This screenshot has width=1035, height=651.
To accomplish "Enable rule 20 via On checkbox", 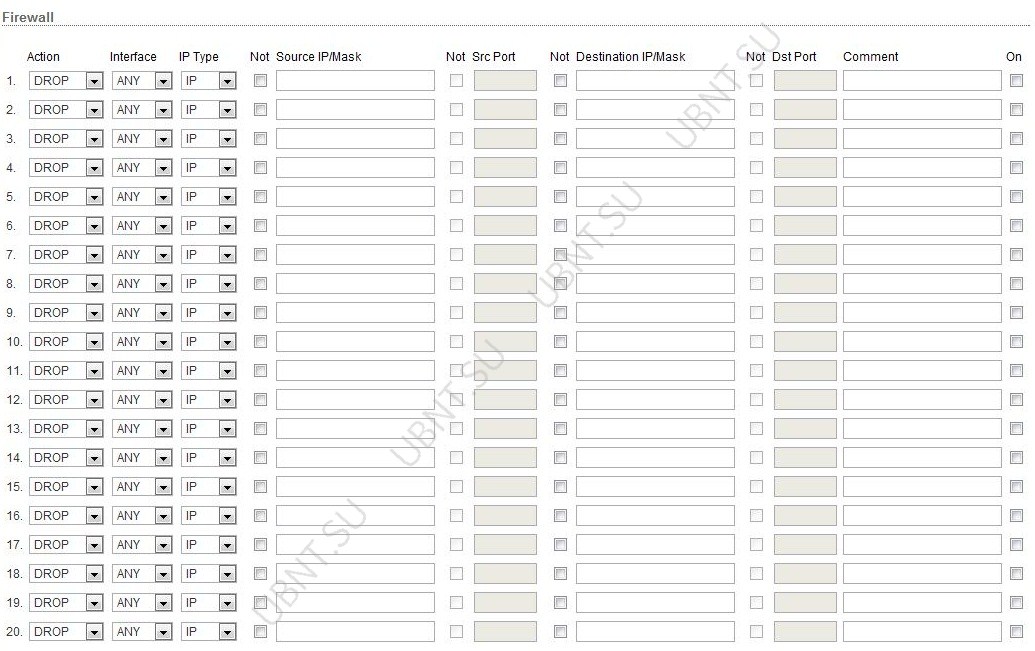I will (1017, 632).
